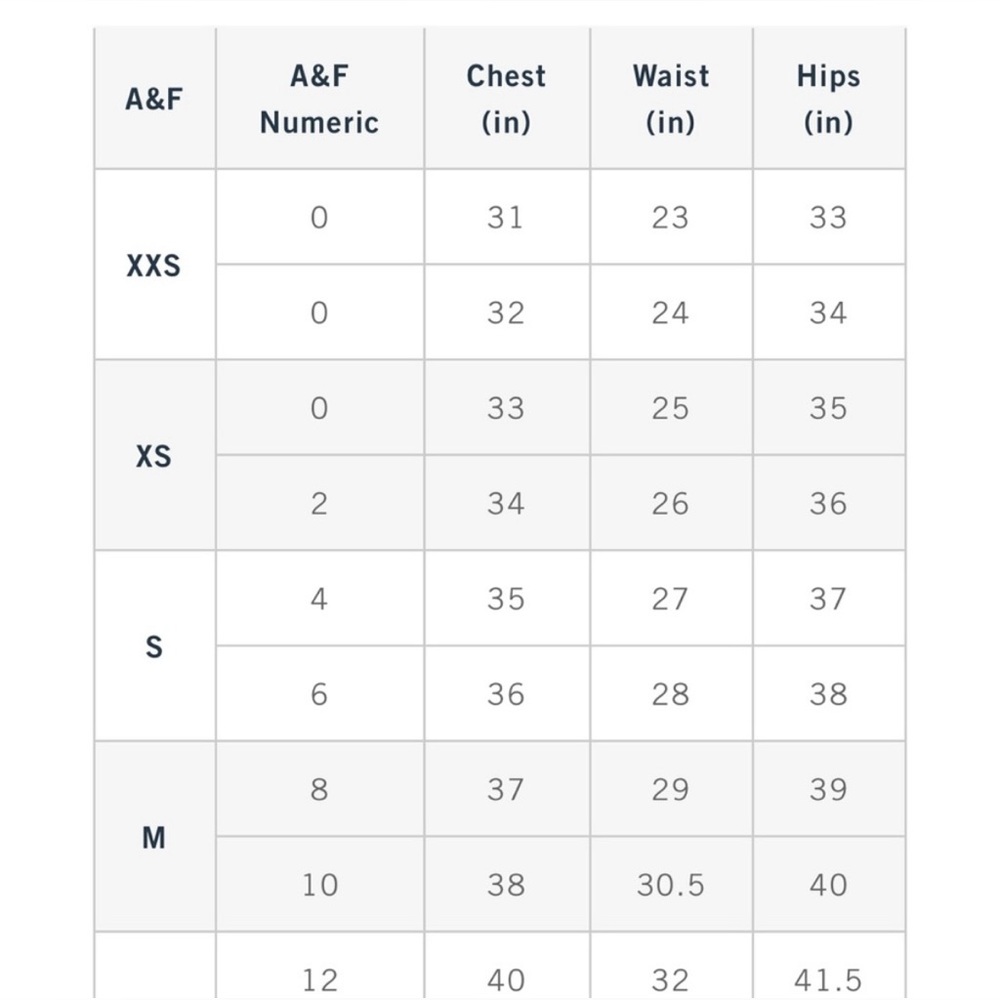1000x1000 pixels.
Task: Select the "Hips (in)" column header
Action: [828, 99]
